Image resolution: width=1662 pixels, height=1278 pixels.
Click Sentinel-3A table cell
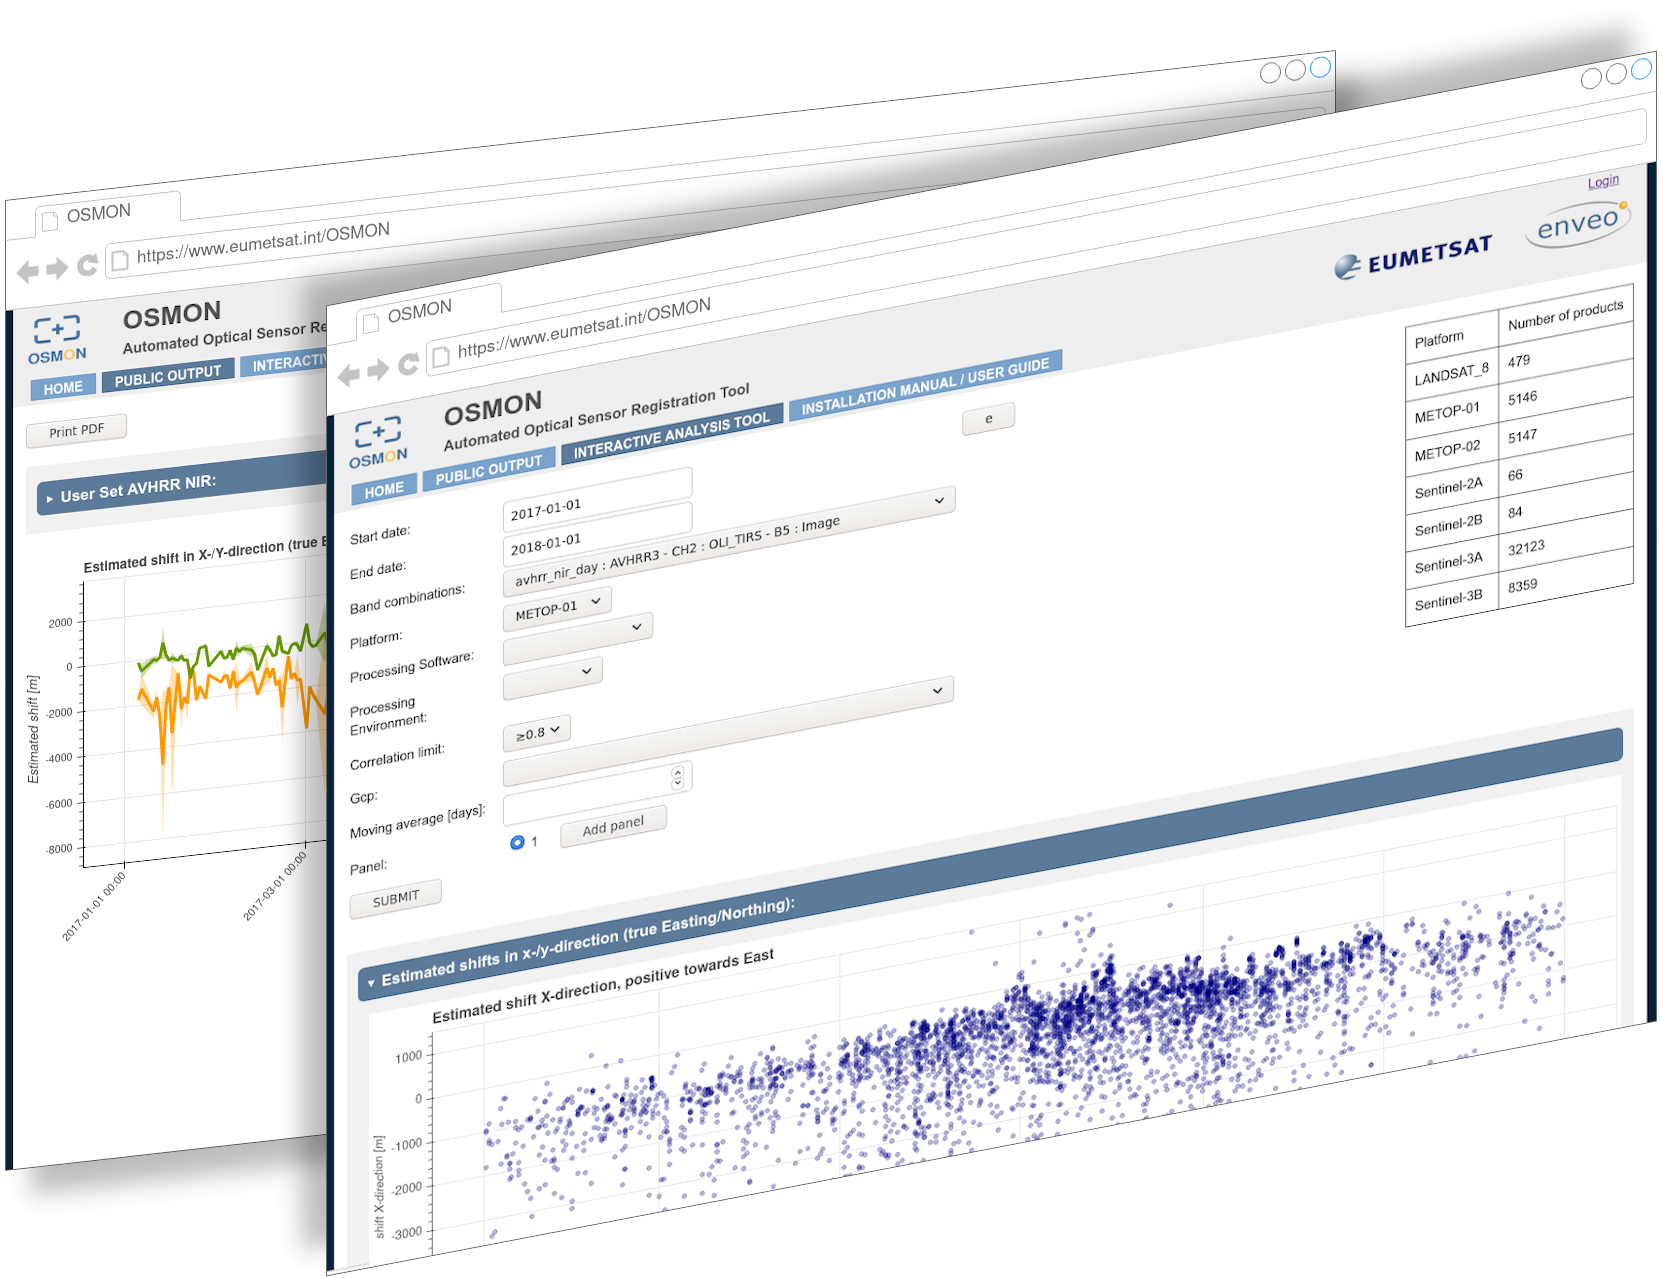tap(1451, 563)
